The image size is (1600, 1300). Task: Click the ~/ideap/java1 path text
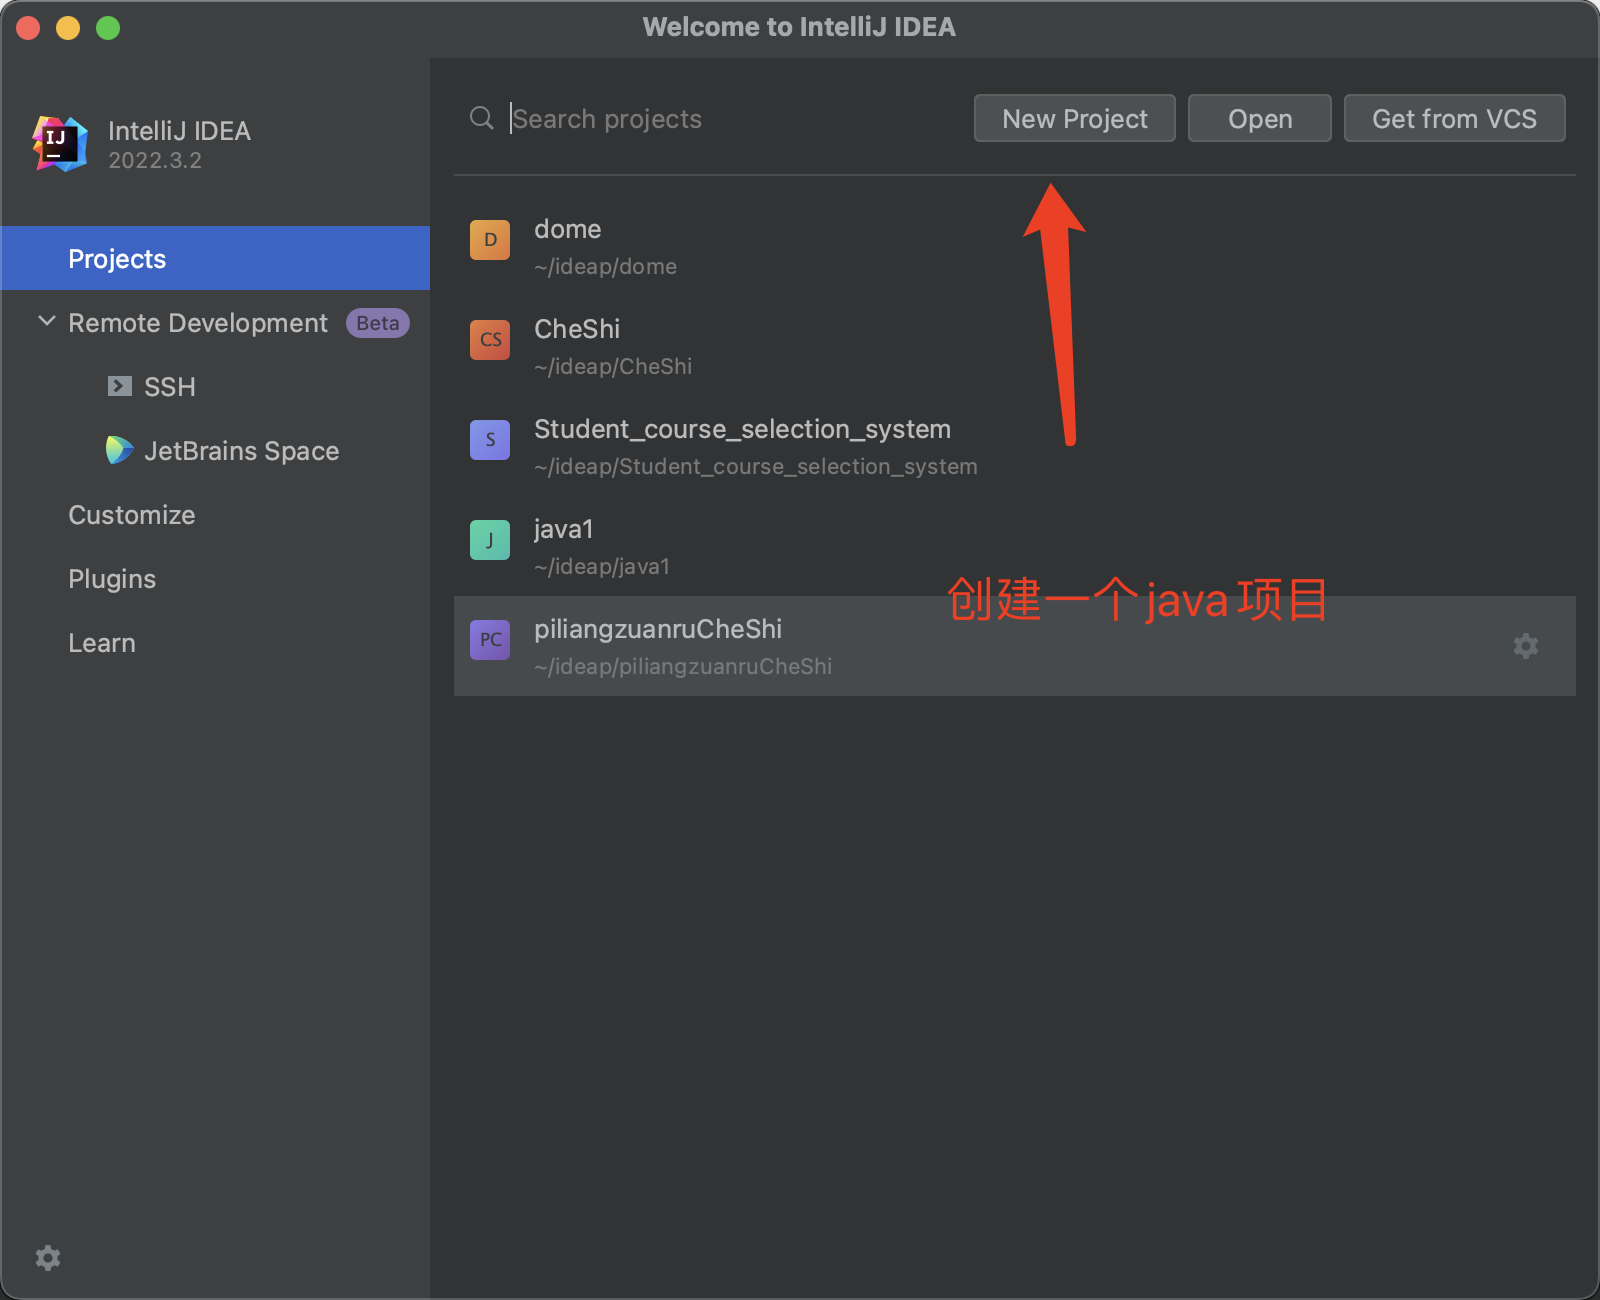602,567
